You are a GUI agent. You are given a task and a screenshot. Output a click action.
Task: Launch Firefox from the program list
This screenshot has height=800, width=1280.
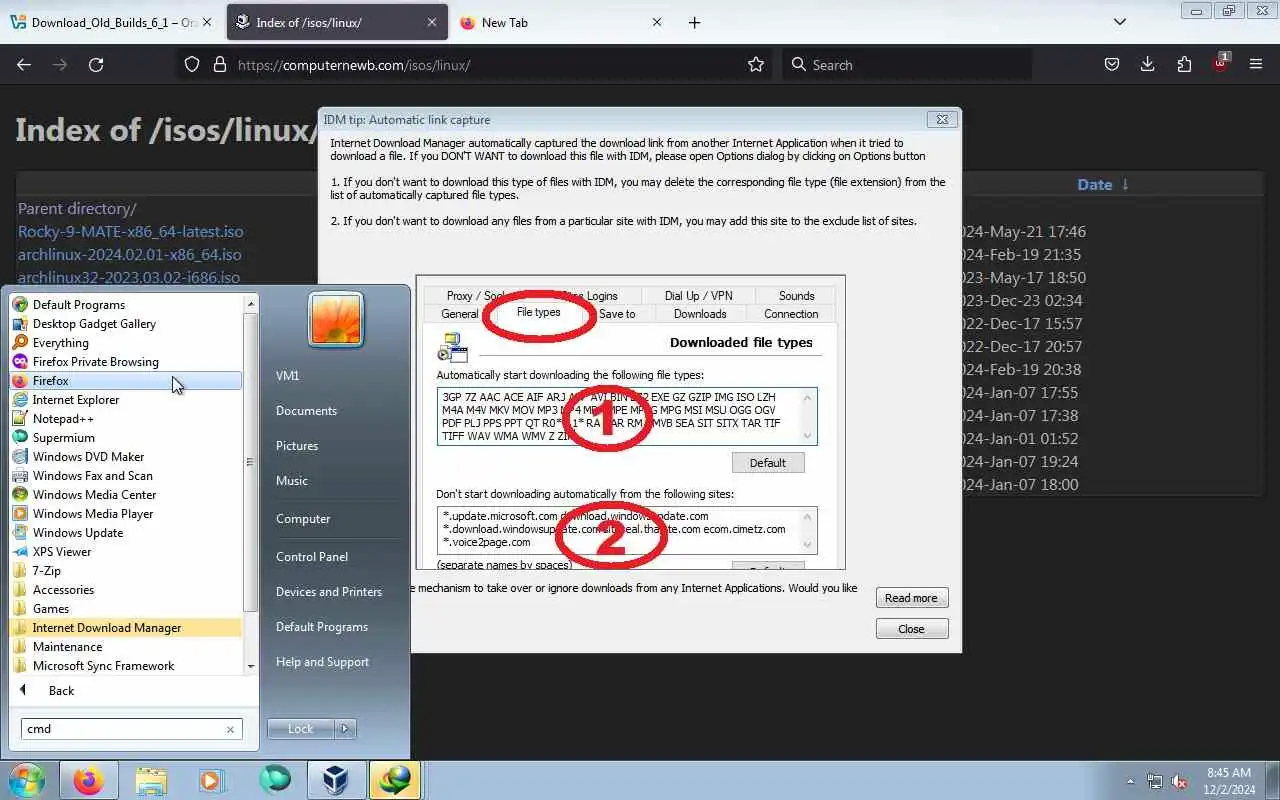(x=126, y=381)
